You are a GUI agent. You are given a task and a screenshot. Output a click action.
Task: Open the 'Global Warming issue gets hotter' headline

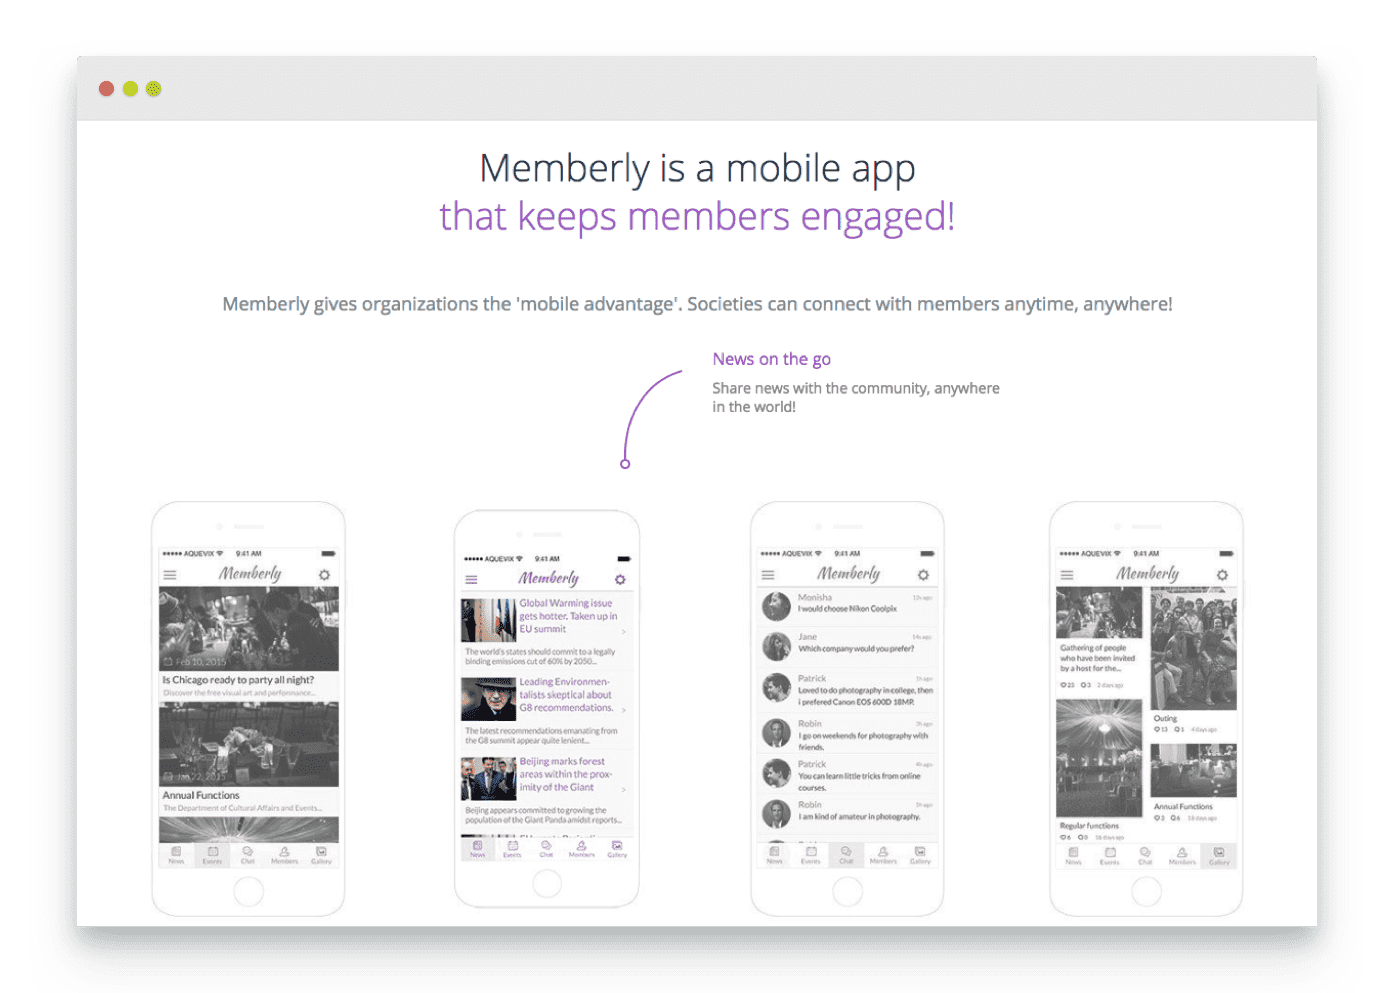(568, 616)
